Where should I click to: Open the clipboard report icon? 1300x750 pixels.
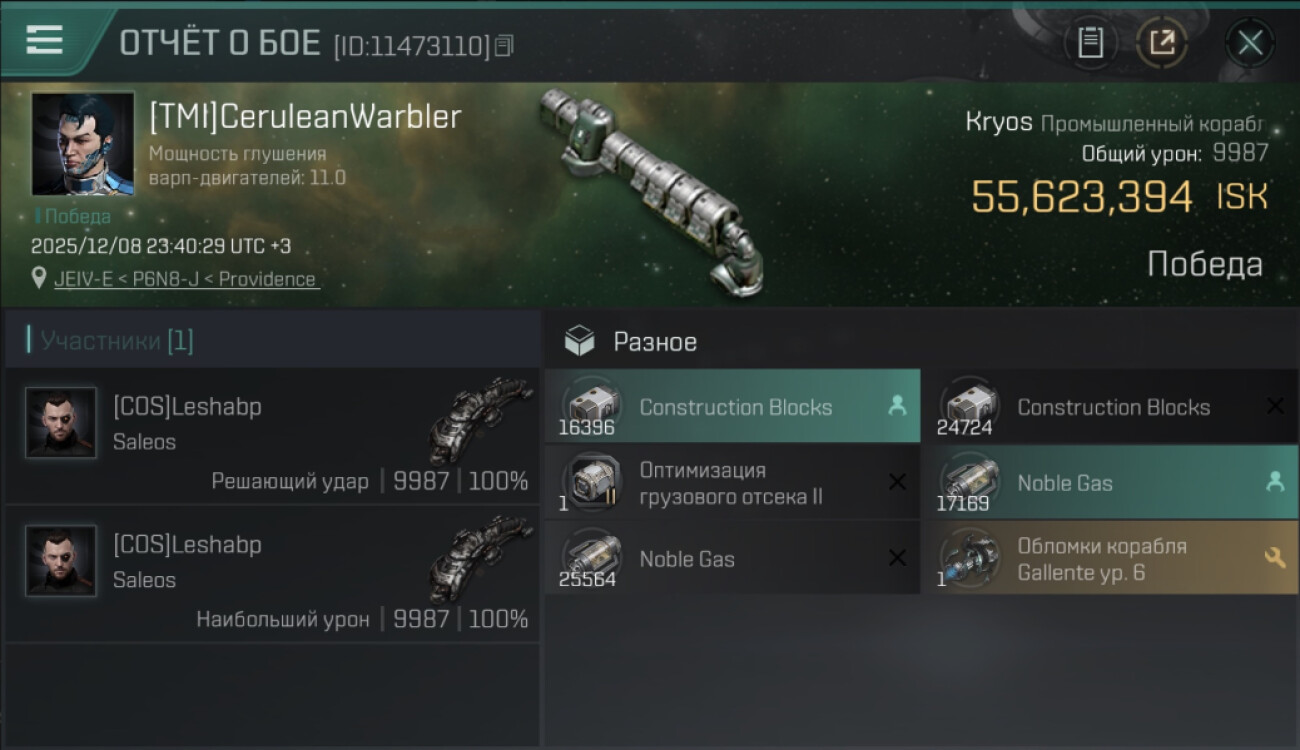(1091, 43)
